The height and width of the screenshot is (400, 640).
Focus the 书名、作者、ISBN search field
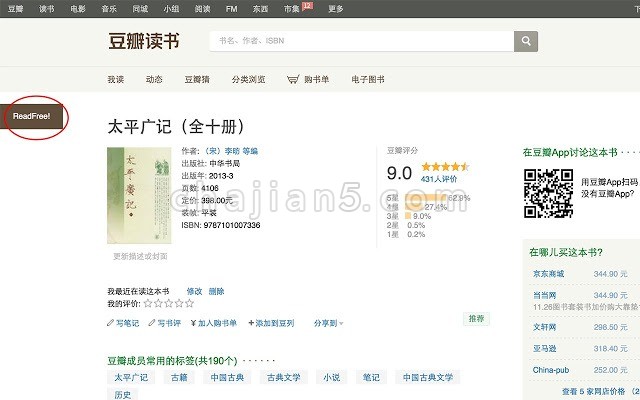tap(362, 41)
